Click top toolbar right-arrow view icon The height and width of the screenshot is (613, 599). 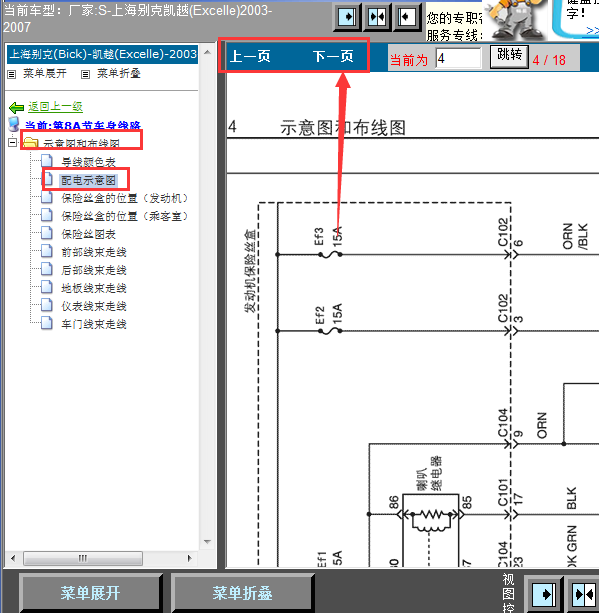click(347, 17)
